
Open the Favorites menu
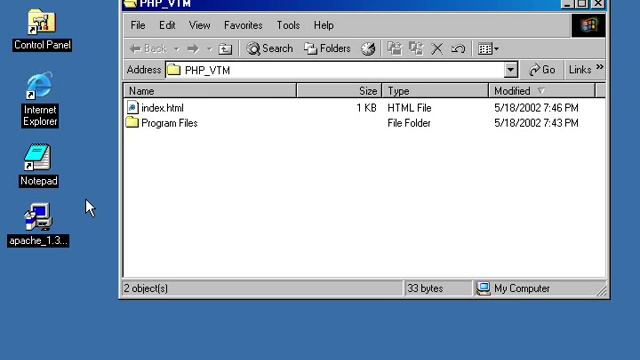(x=243, y=25)
